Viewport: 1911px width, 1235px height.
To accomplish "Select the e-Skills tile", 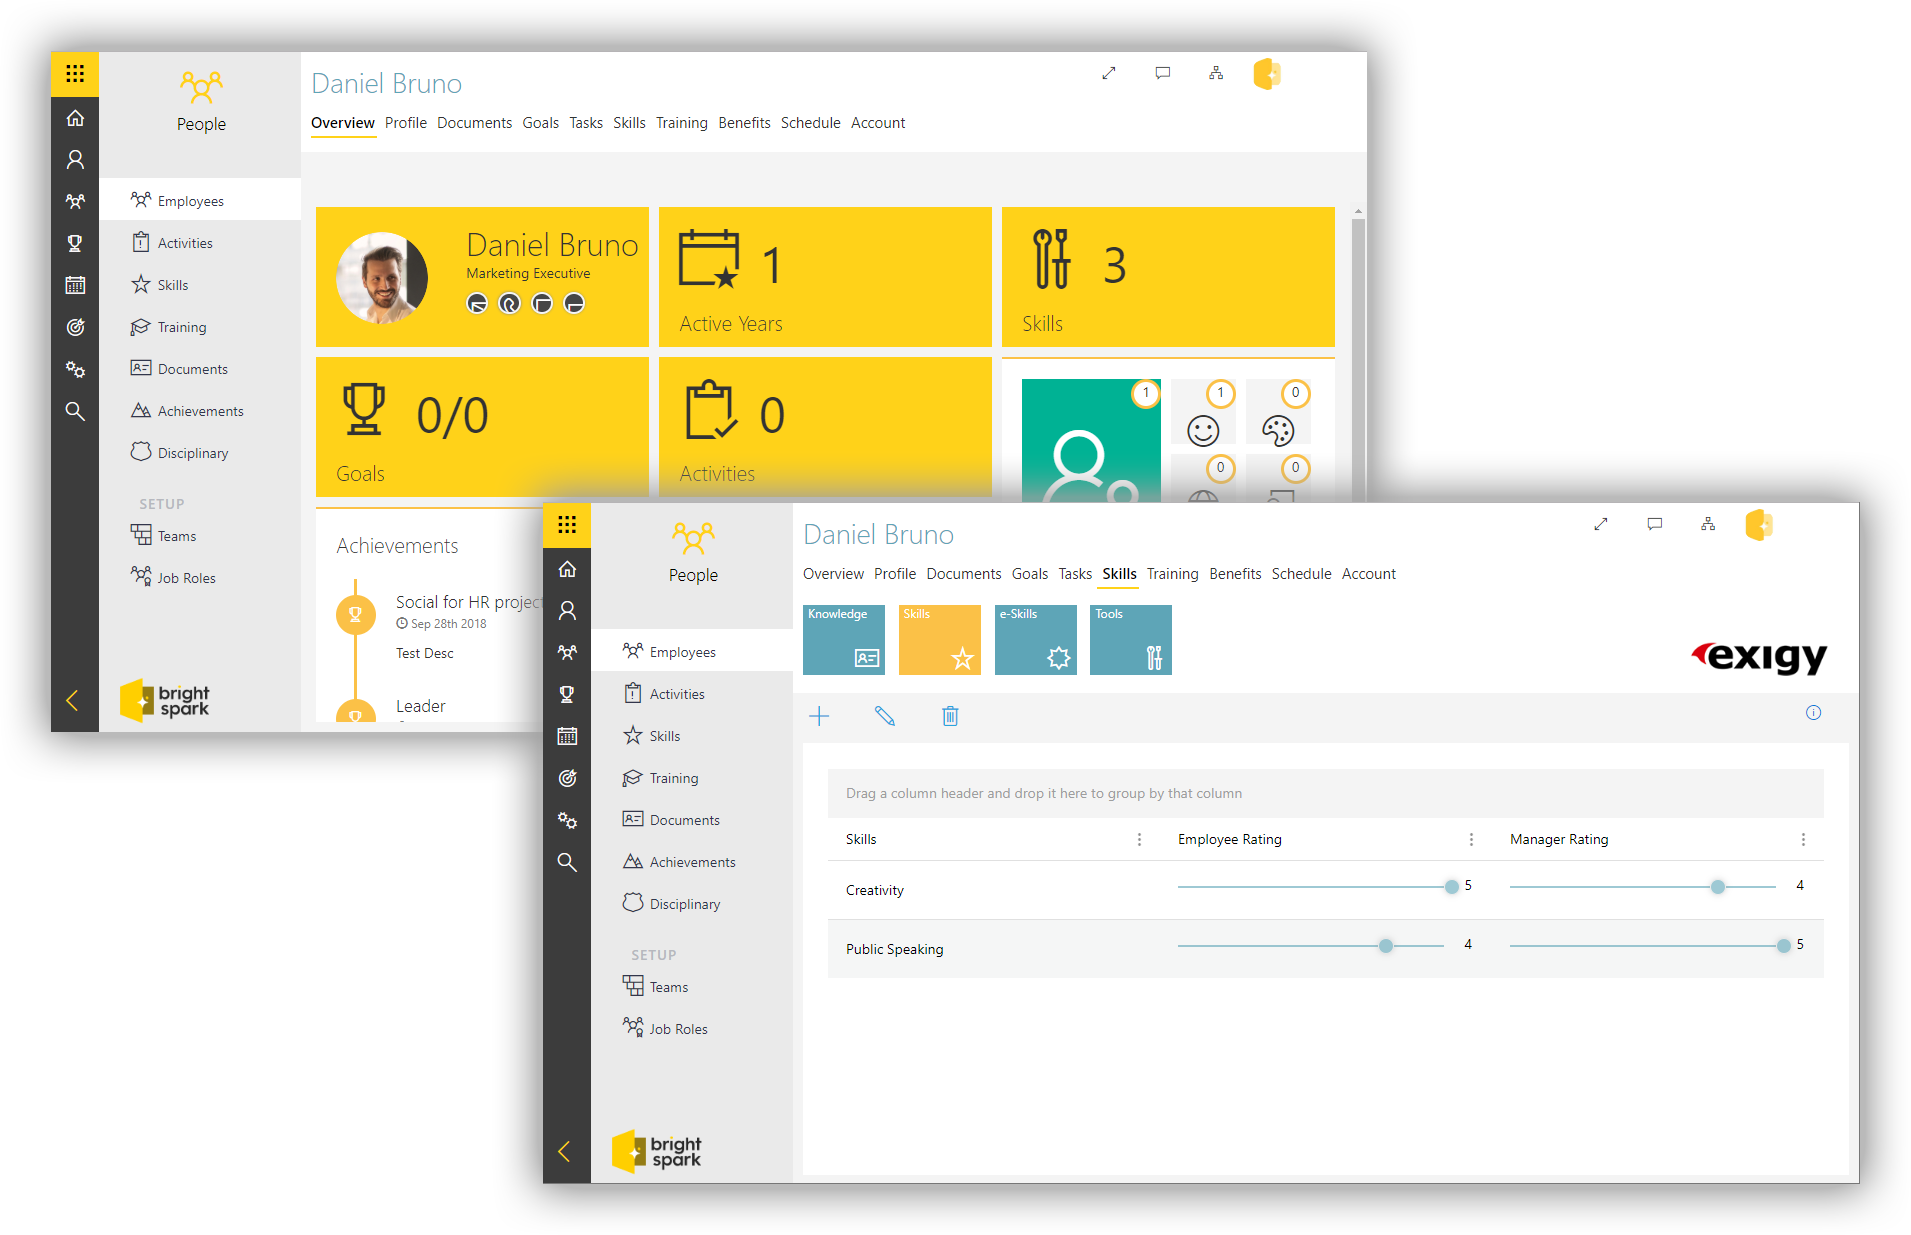I will pos(1035,640).
